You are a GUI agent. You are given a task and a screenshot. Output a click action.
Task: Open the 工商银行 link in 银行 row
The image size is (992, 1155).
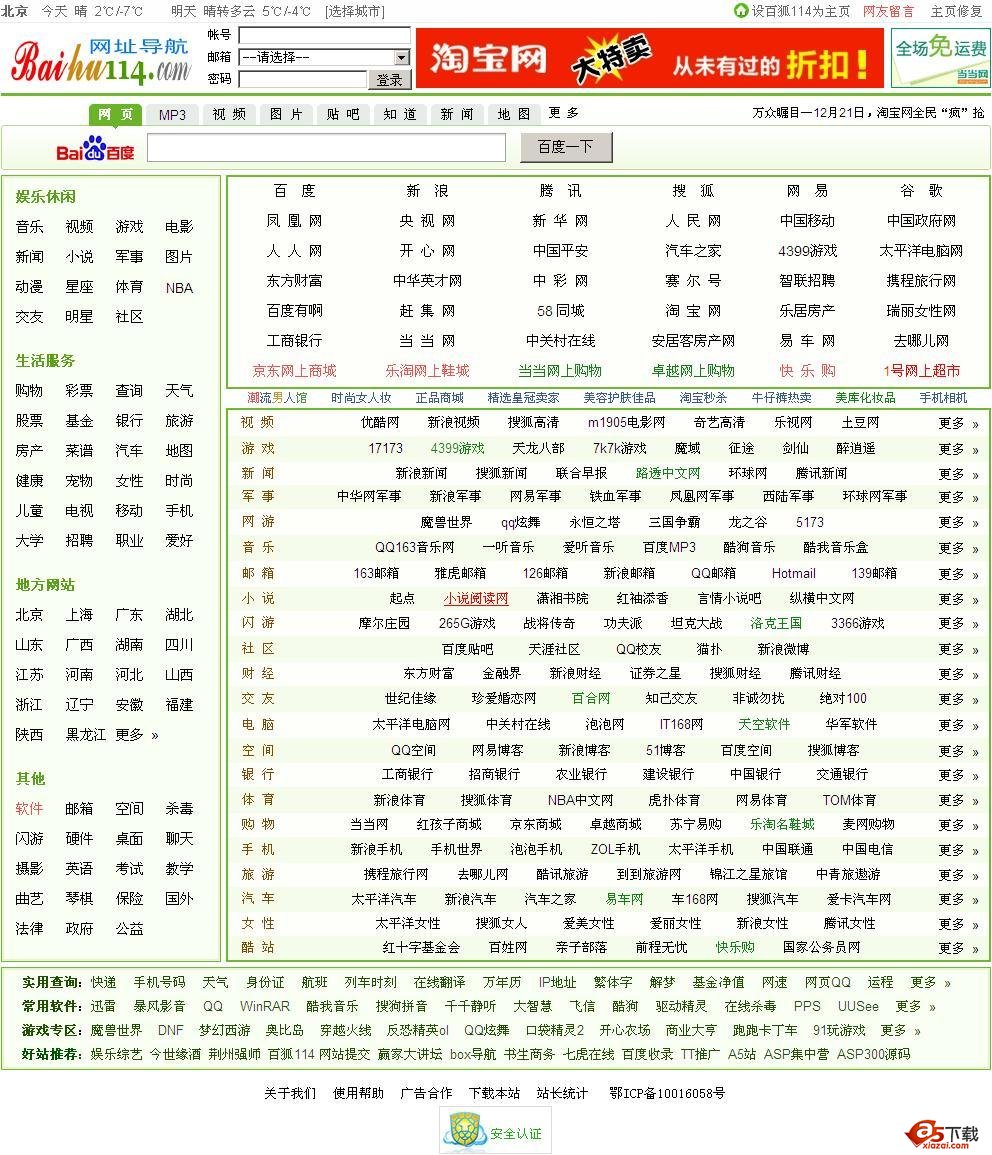[407, 774]
